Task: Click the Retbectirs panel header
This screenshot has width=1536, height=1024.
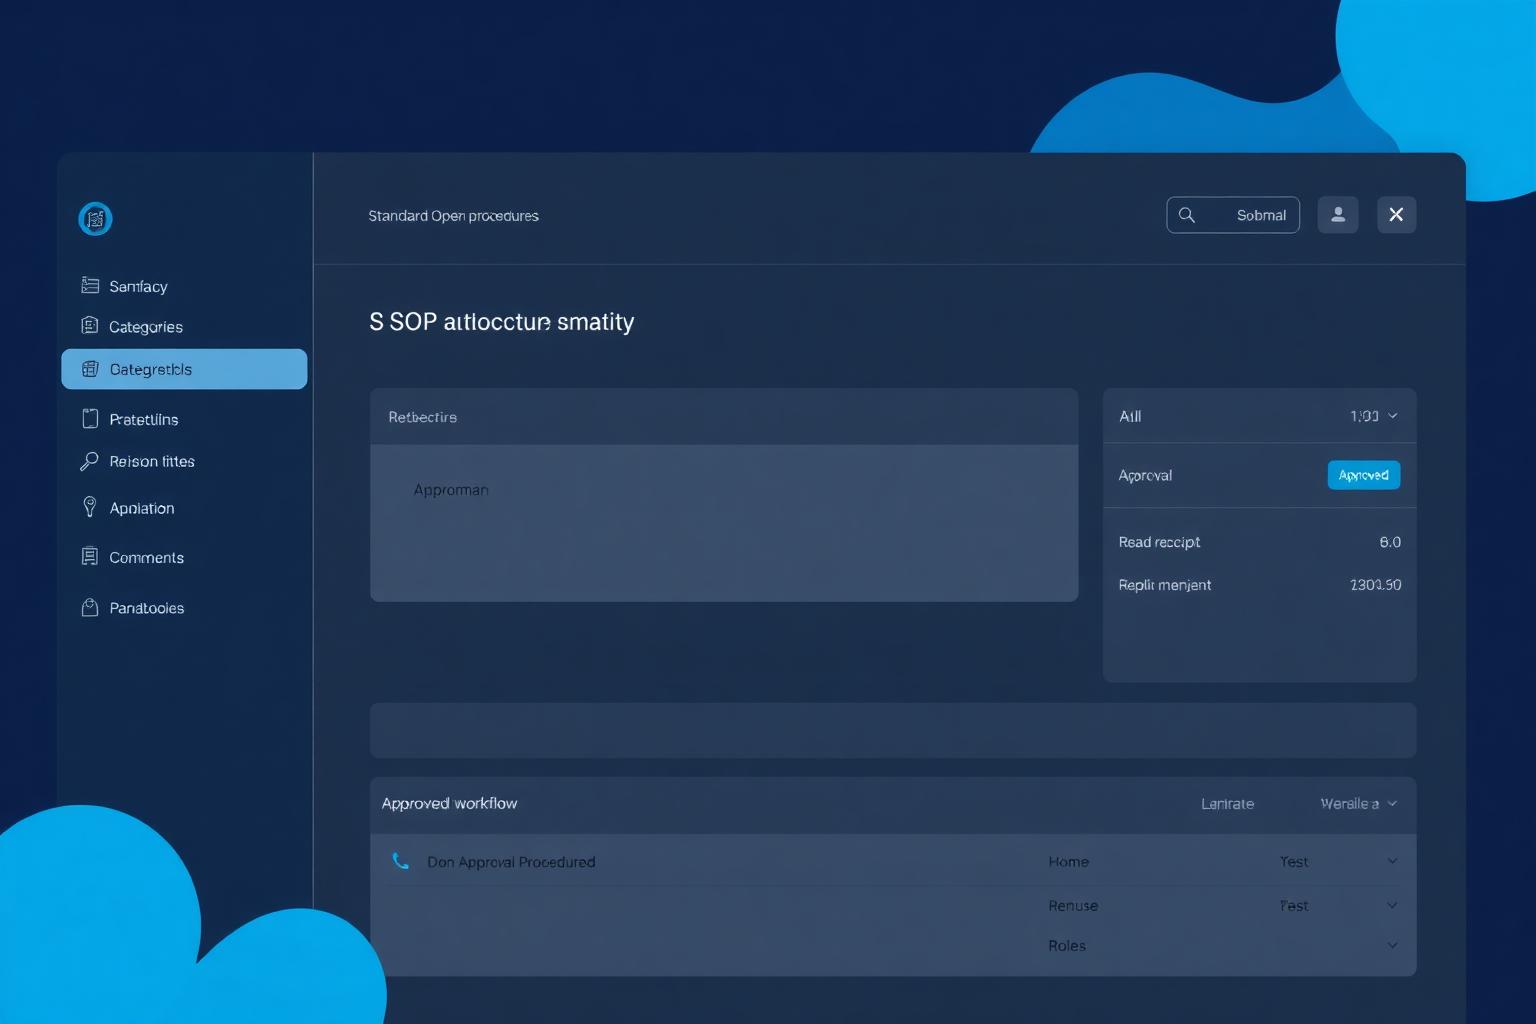Action: (x=724, y=417)
